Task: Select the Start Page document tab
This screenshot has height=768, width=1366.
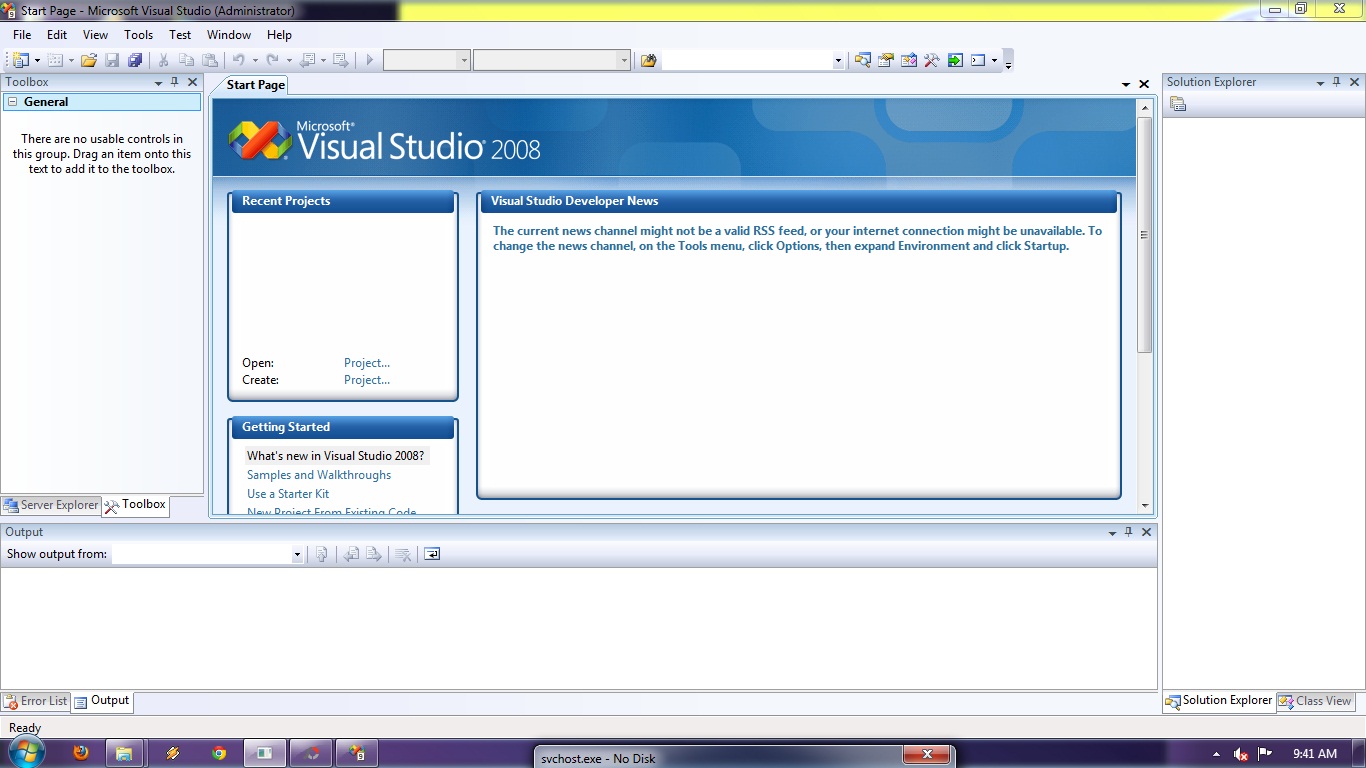Action: pos(255,85)
